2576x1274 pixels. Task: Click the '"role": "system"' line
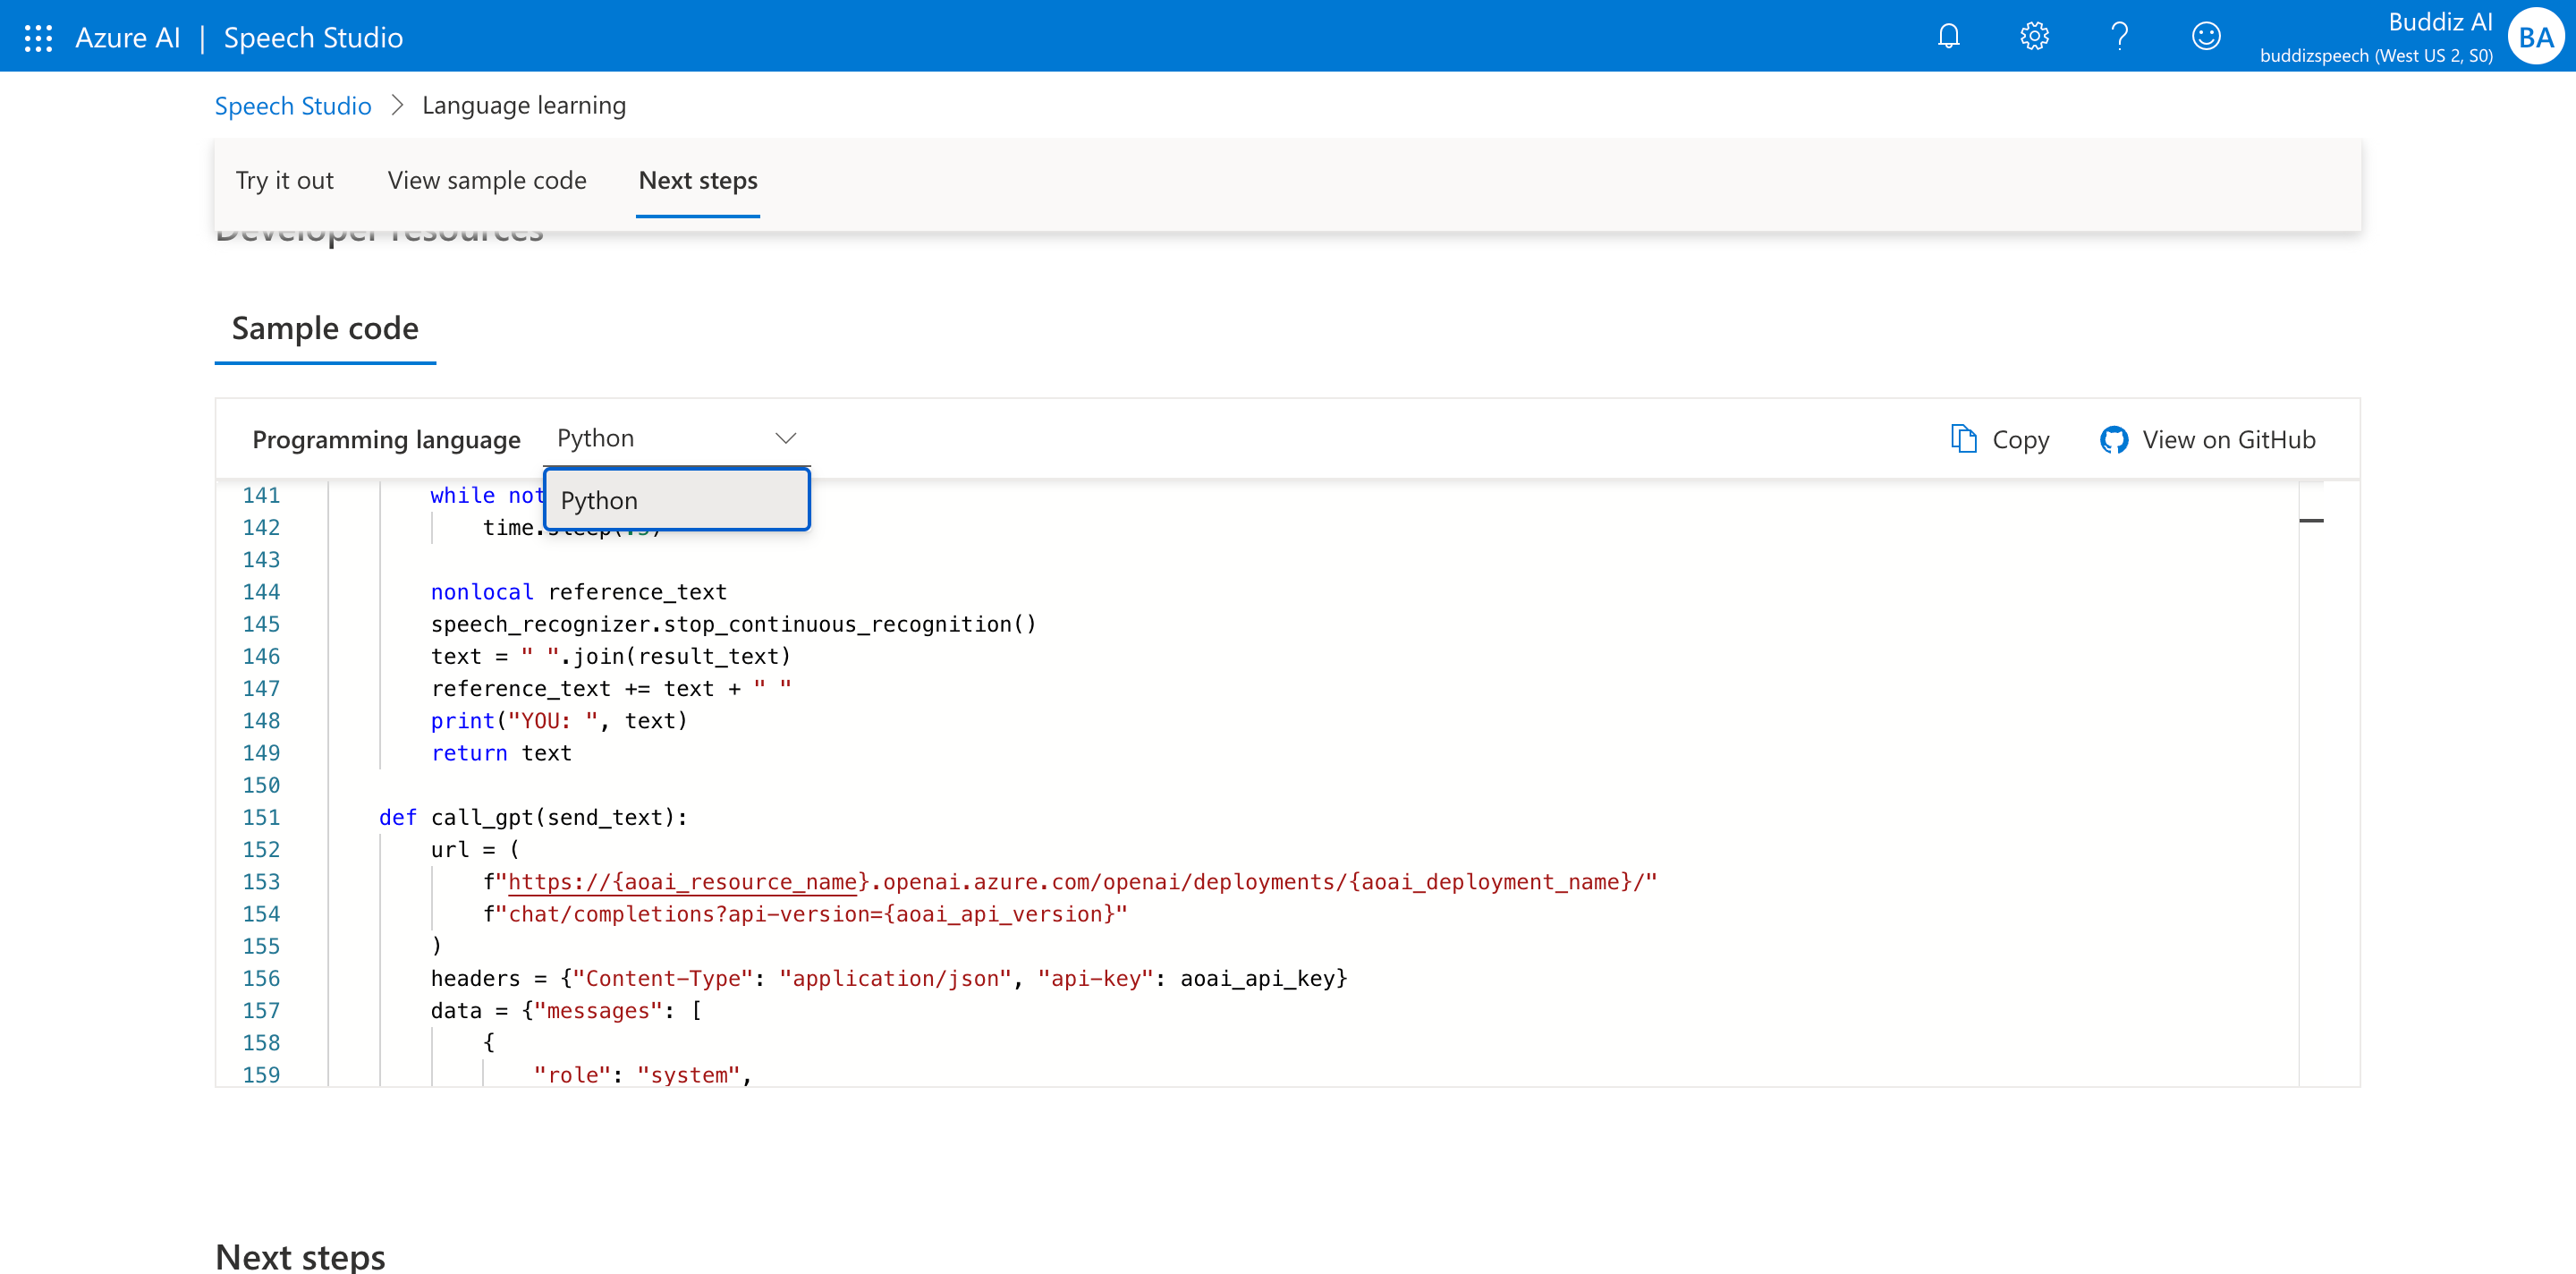(643, 1074)
